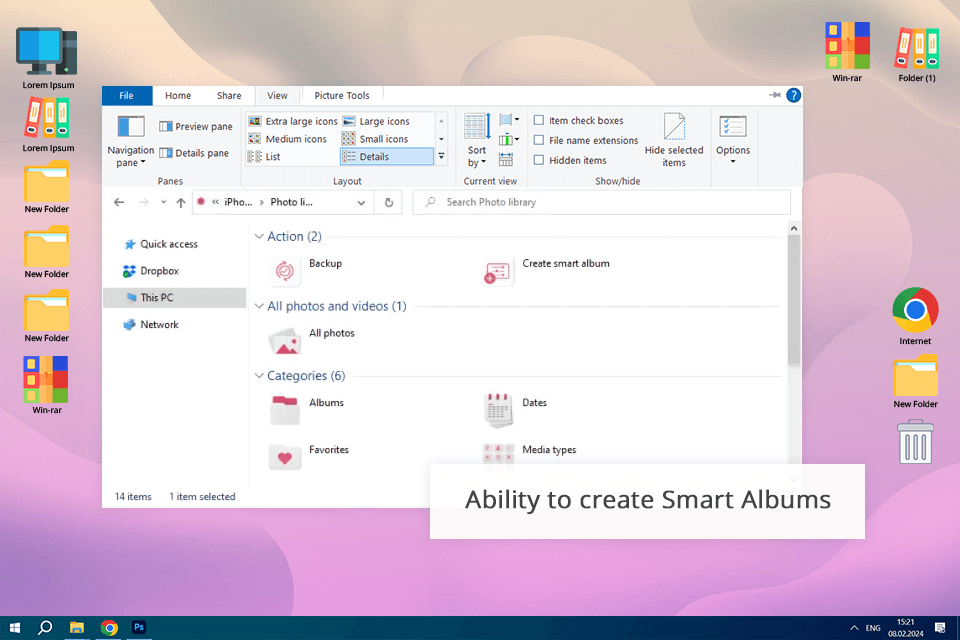Open the Options button
960x640 pixels.
[x=733, y=140]
